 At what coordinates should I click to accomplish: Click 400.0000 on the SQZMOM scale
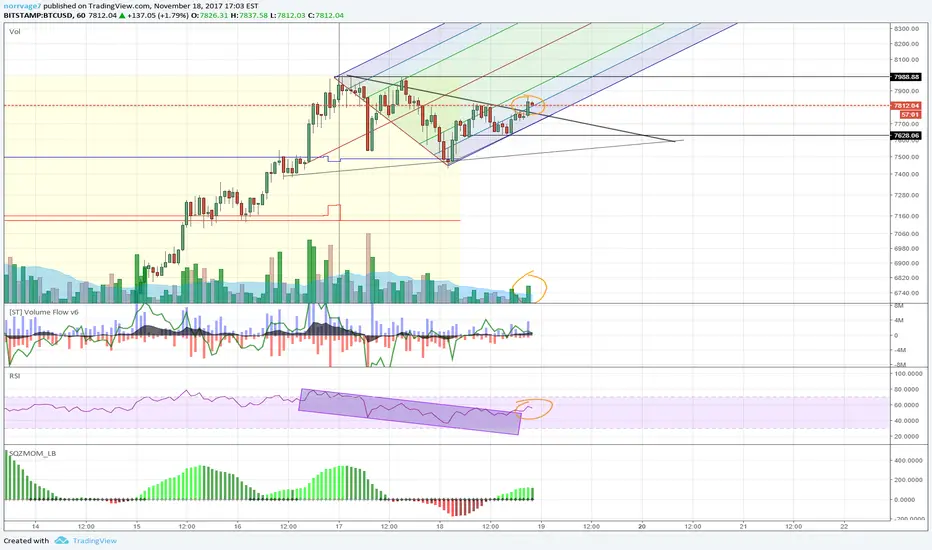(908, 461)
